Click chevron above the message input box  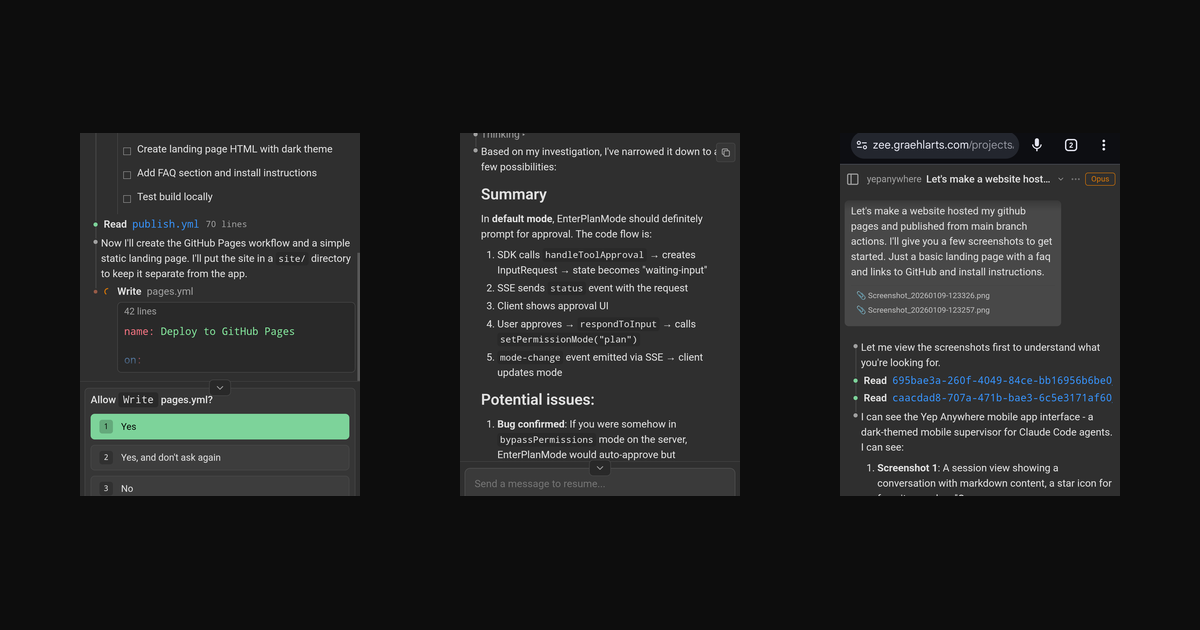600,468
